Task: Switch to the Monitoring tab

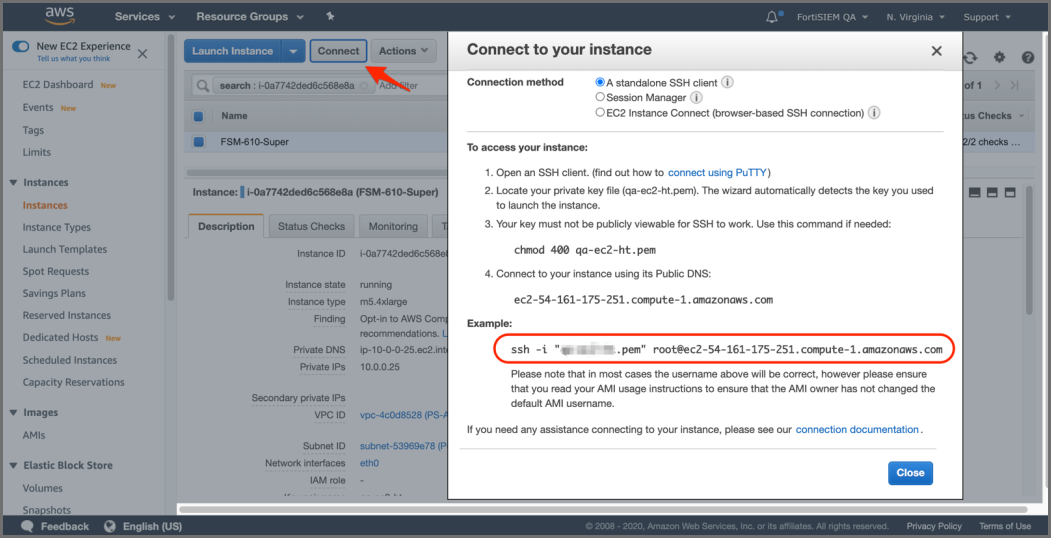Action: pyautogui.click(x=393, y=226)
